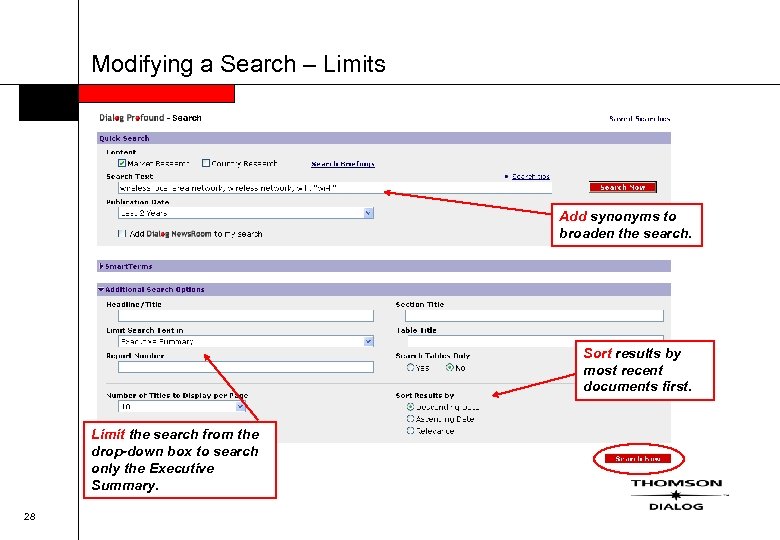Click the Report Number input field
Image resolution: width=780 pixels, height=540 pixels.
pyautogui.click(x=246, y=367)
